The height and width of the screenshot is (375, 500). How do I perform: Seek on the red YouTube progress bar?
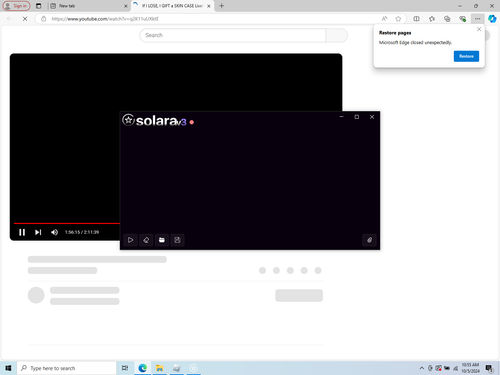coord(67,223)
